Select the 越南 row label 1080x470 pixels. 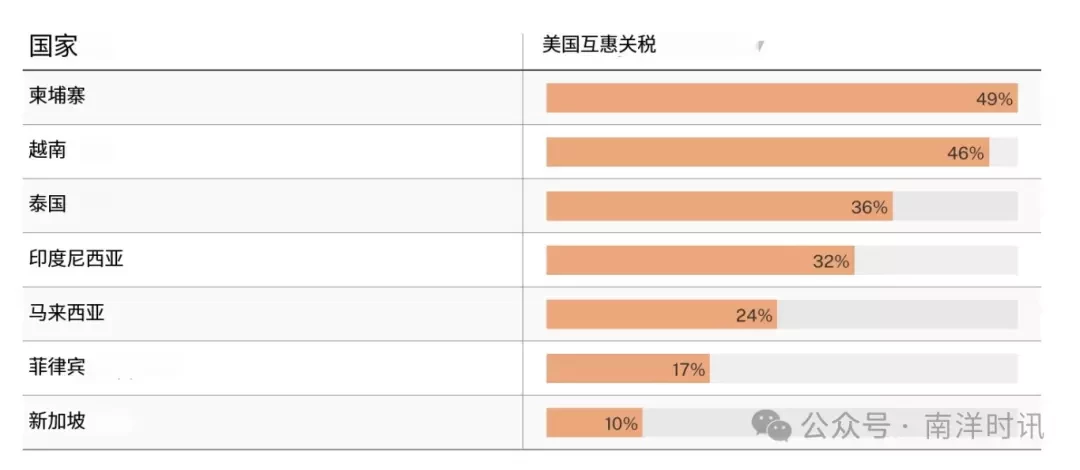coord(48,150)
